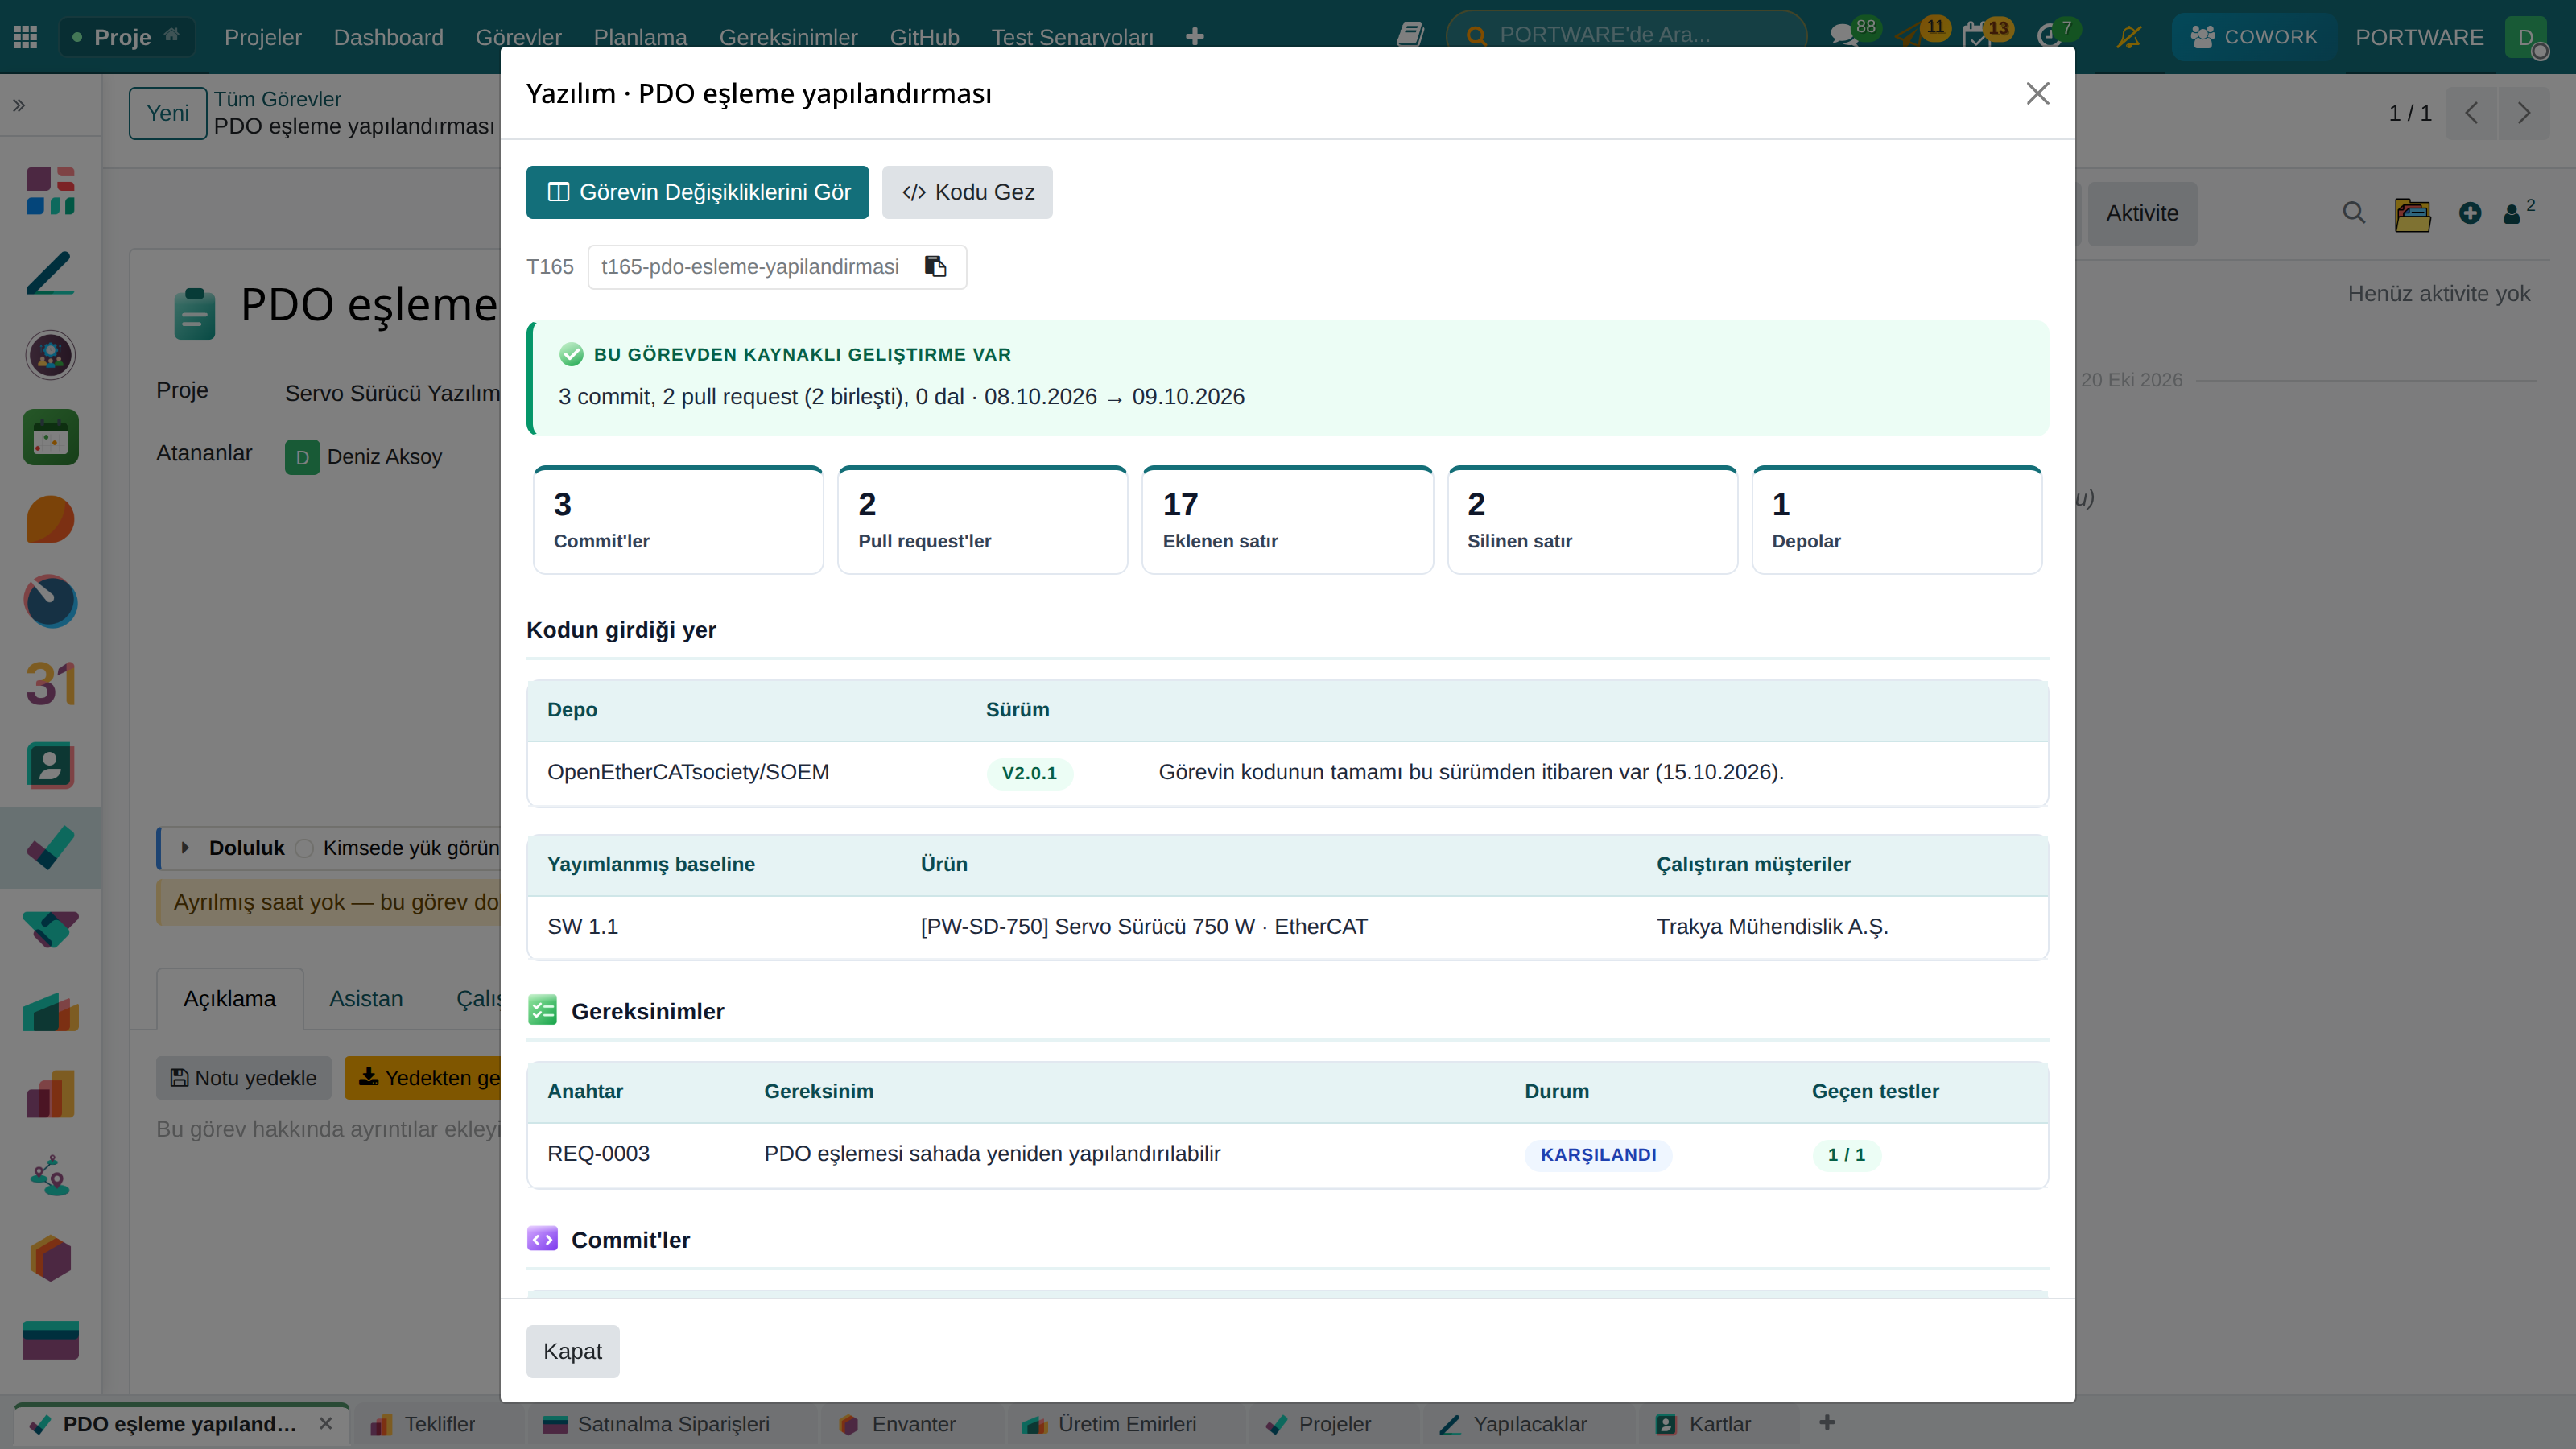
Task: Click the COWORK button
Action: point(2253,37)
